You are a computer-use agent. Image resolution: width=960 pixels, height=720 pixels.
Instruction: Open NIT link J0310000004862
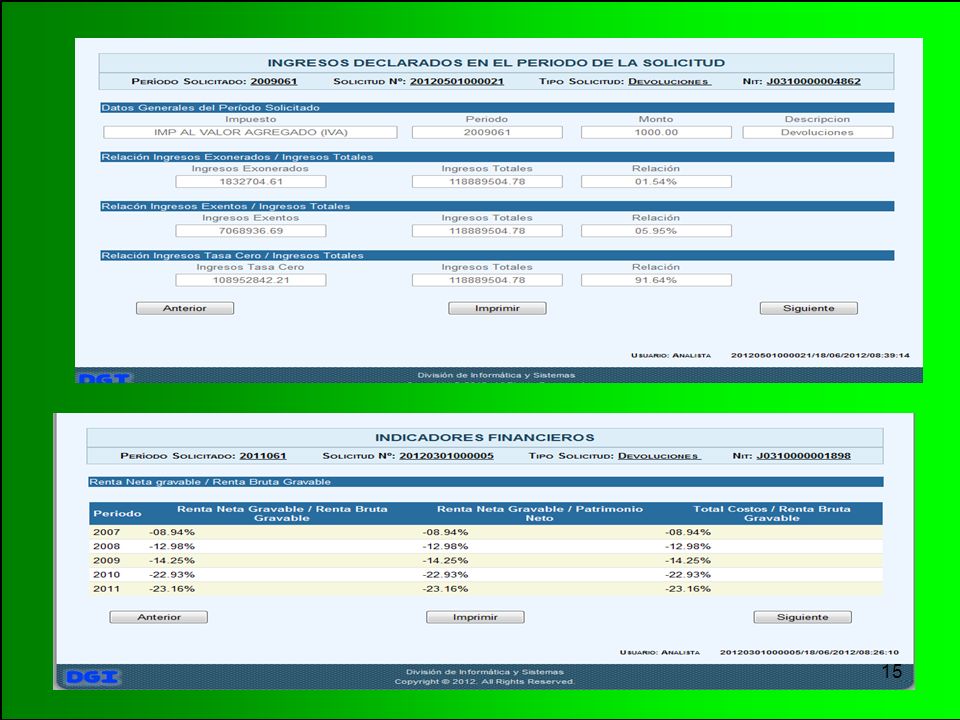pyautogui.click(x=814, y=81)
